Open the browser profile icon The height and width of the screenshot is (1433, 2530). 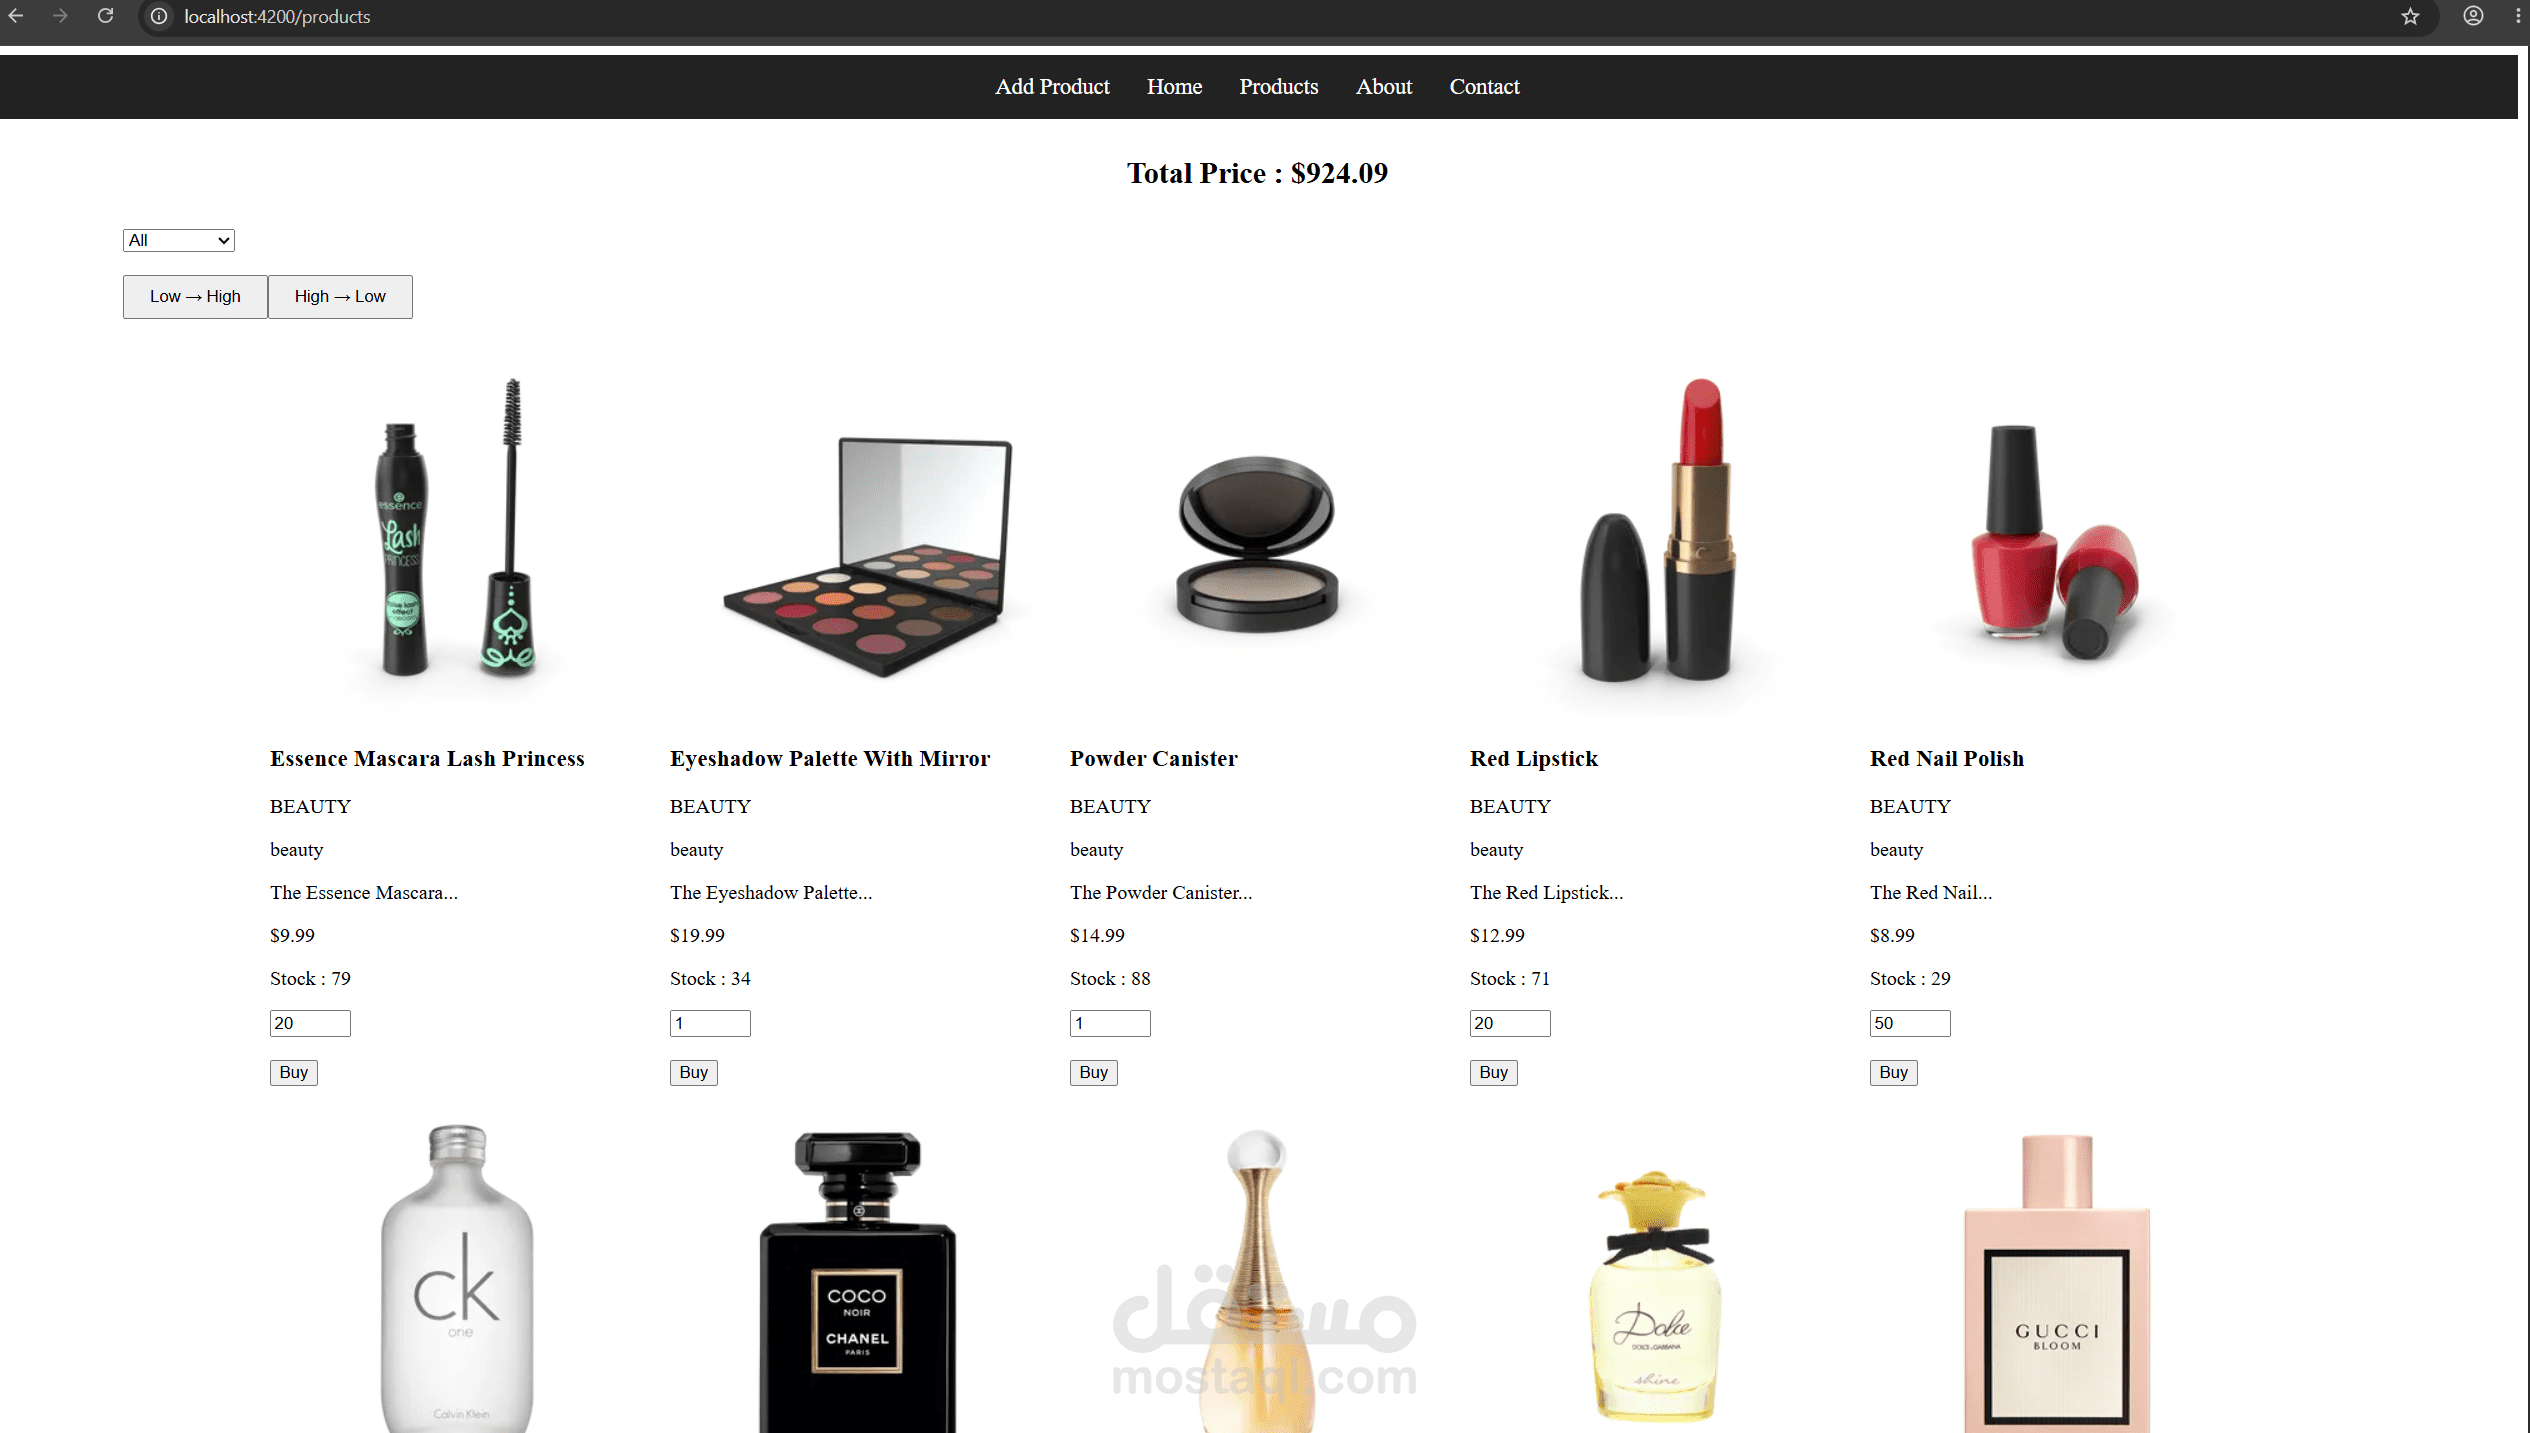click(x=2473, y=16)
